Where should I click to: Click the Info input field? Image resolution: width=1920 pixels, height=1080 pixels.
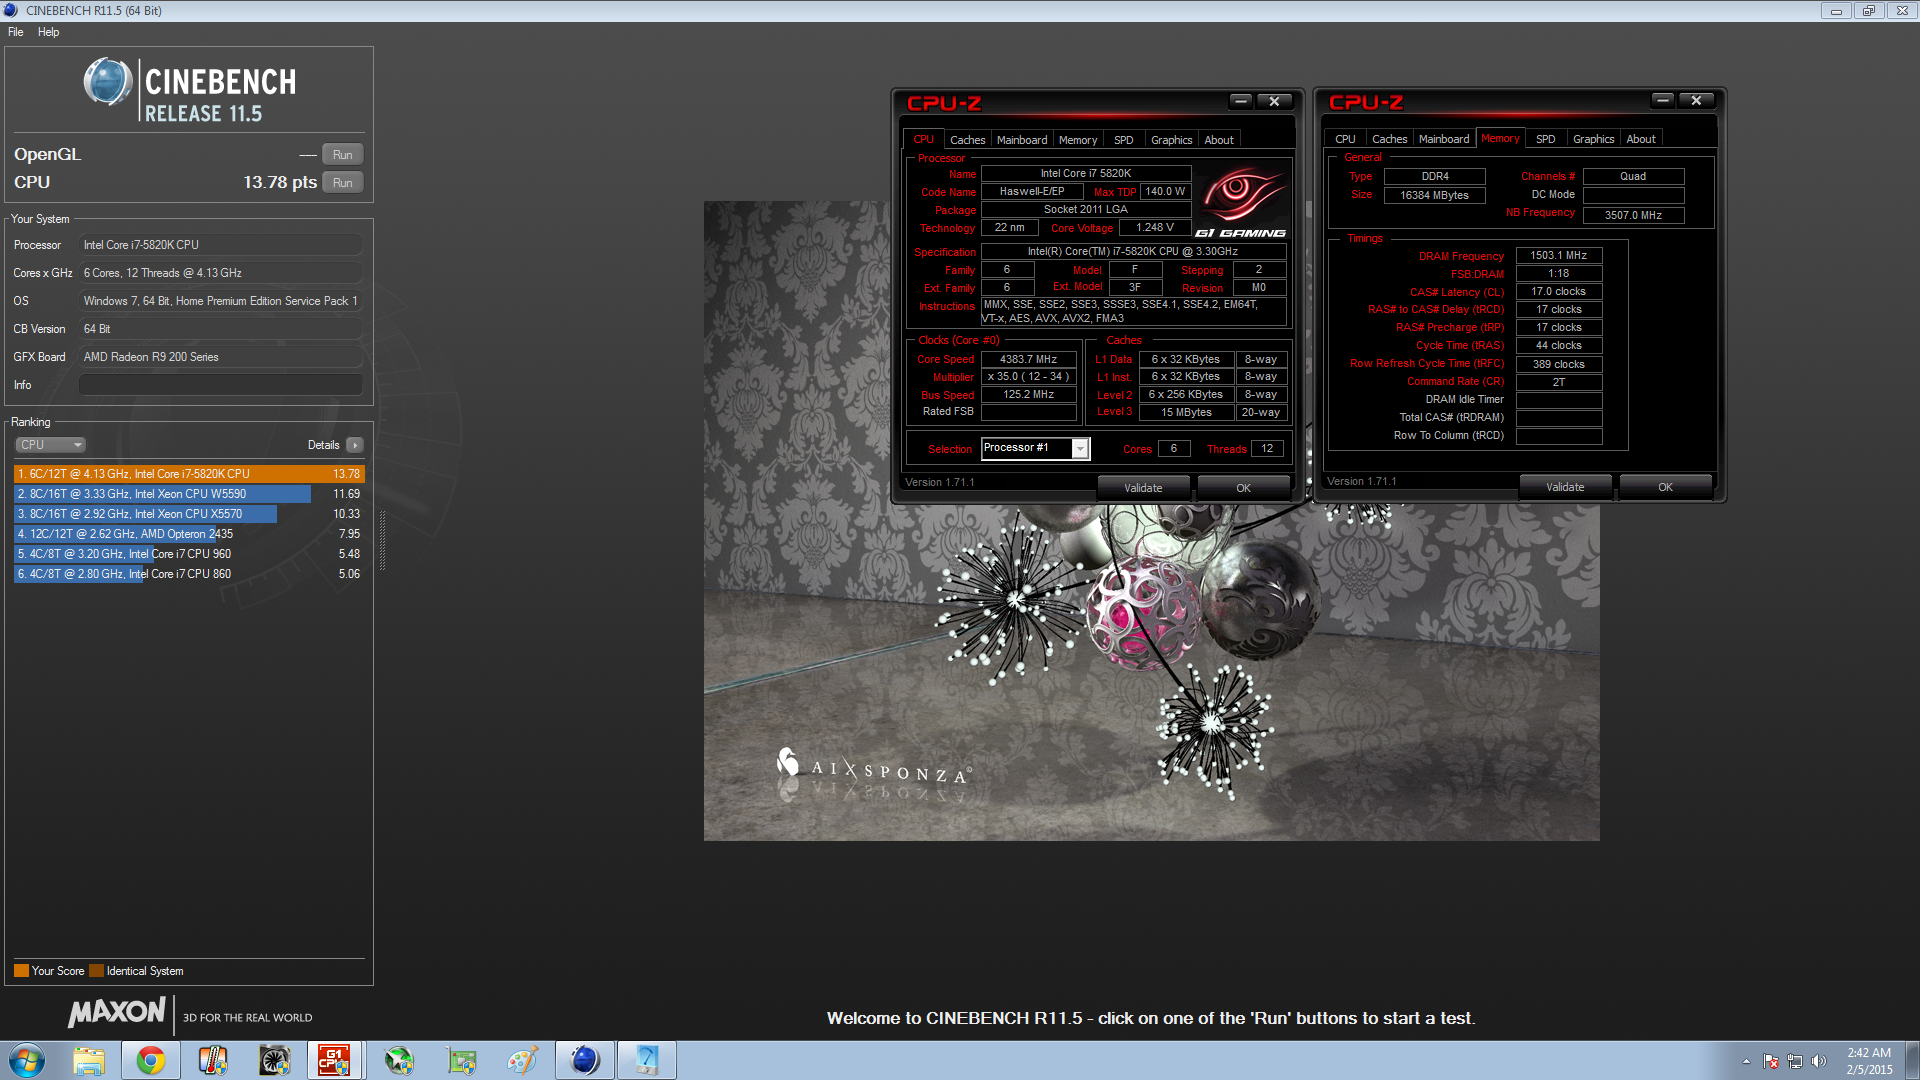[221, 385]
